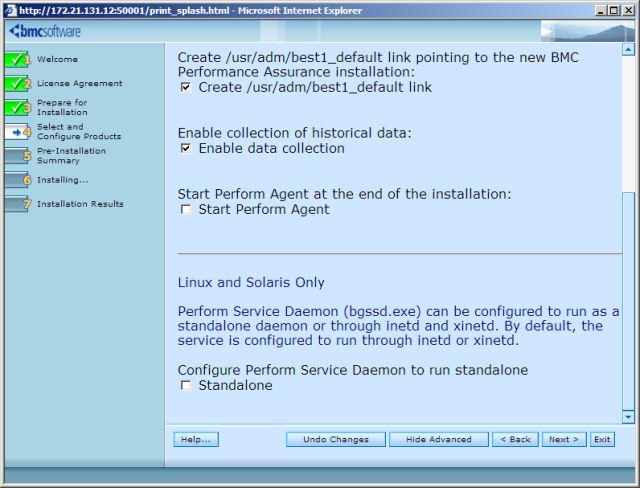Image resolution: width=640 pixels, height=488 pixels.
Task: Click the scrollbar down arrow
Action: [628, 417]
